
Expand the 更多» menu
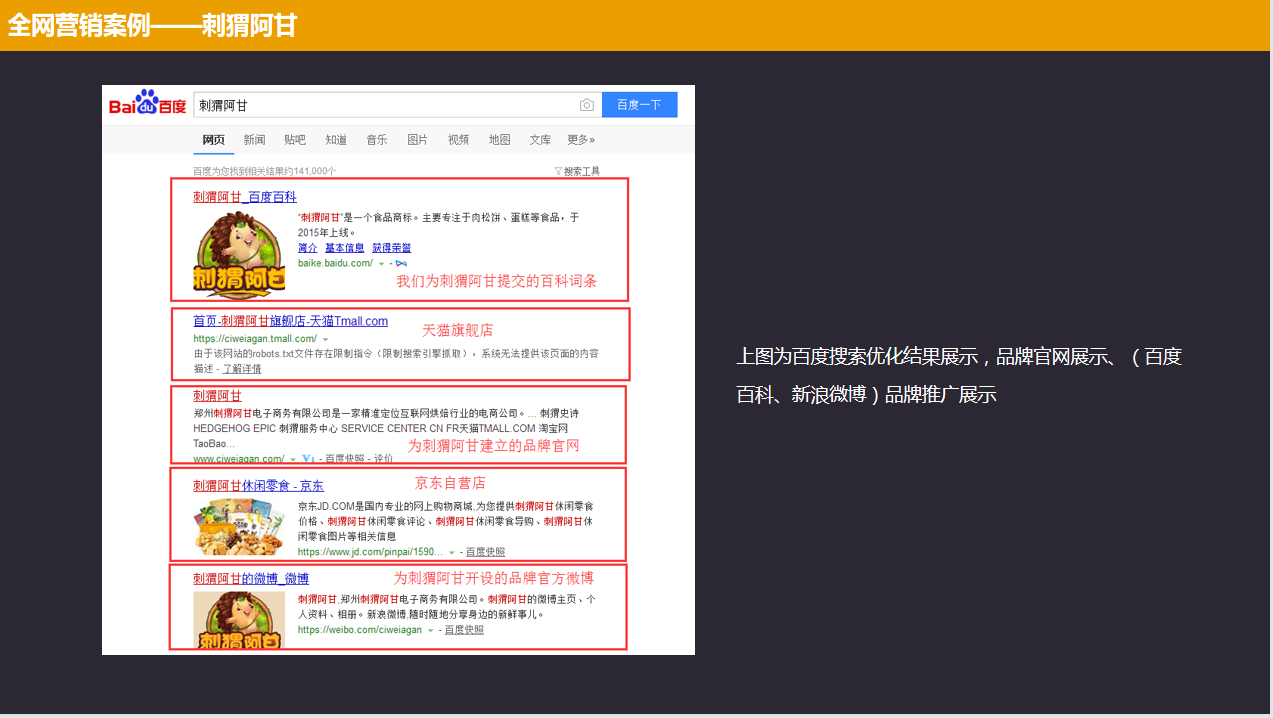pyautogui.click(x=581, y=140)
